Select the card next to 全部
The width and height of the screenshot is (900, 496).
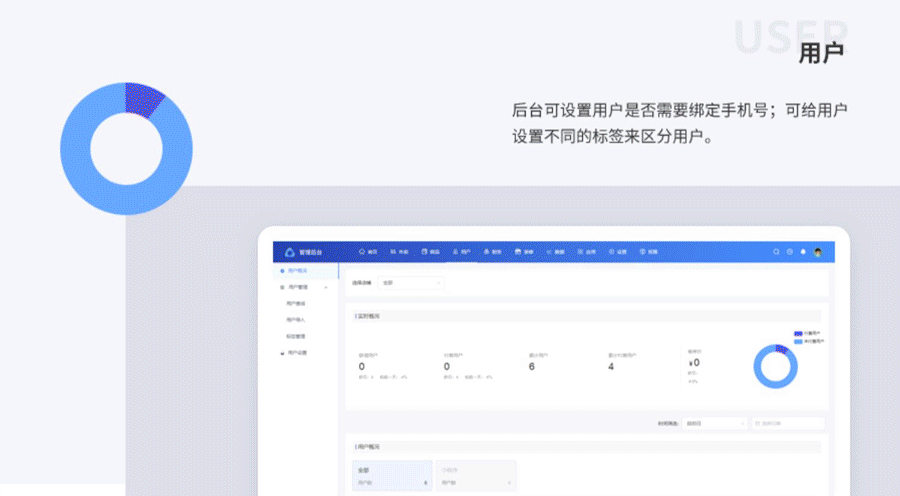pyautogui.click(x=476, y=476)
